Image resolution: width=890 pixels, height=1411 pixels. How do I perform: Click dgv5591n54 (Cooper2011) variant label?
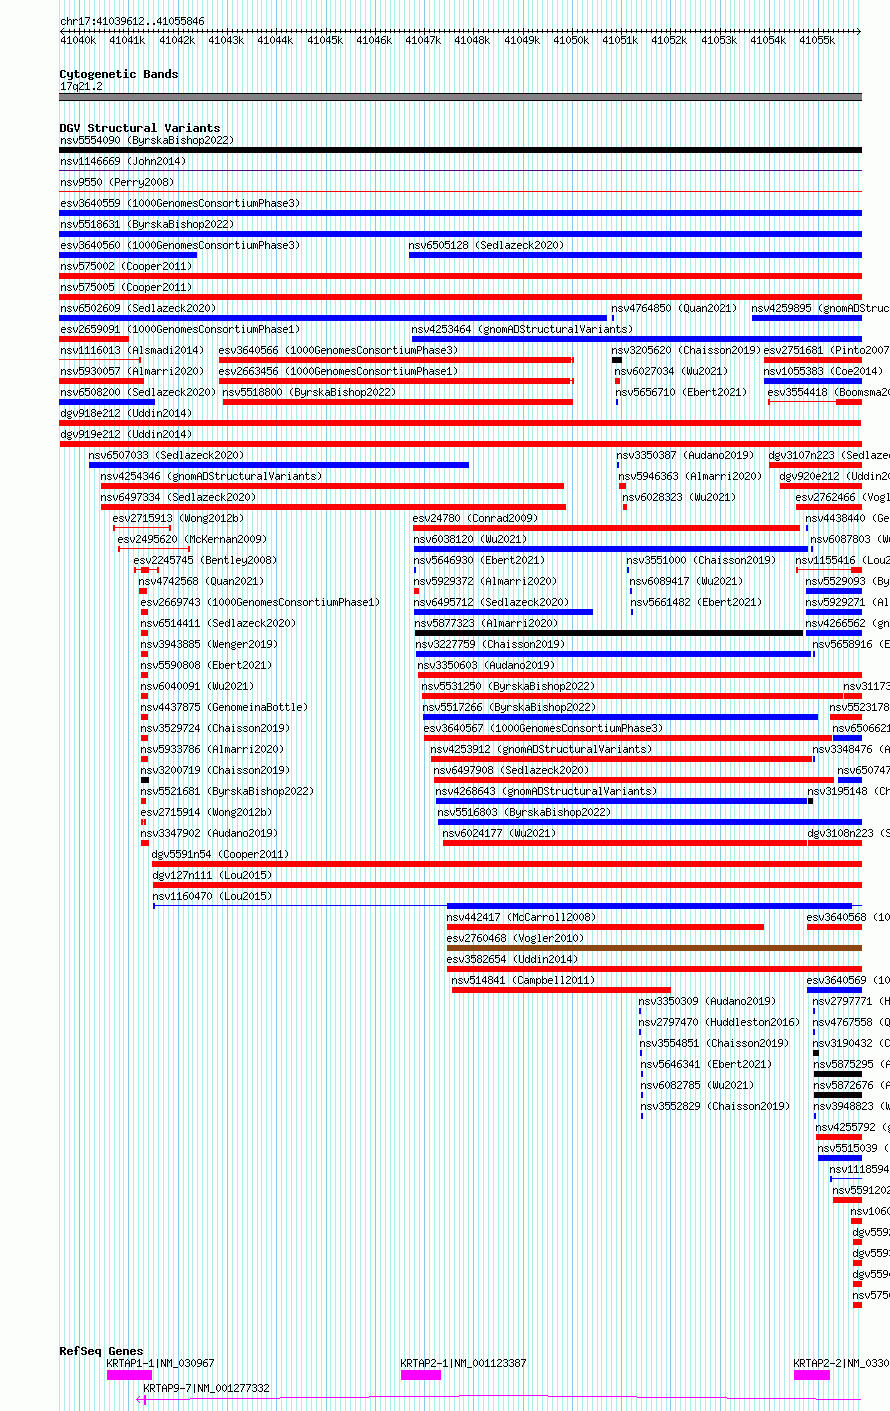221,854
